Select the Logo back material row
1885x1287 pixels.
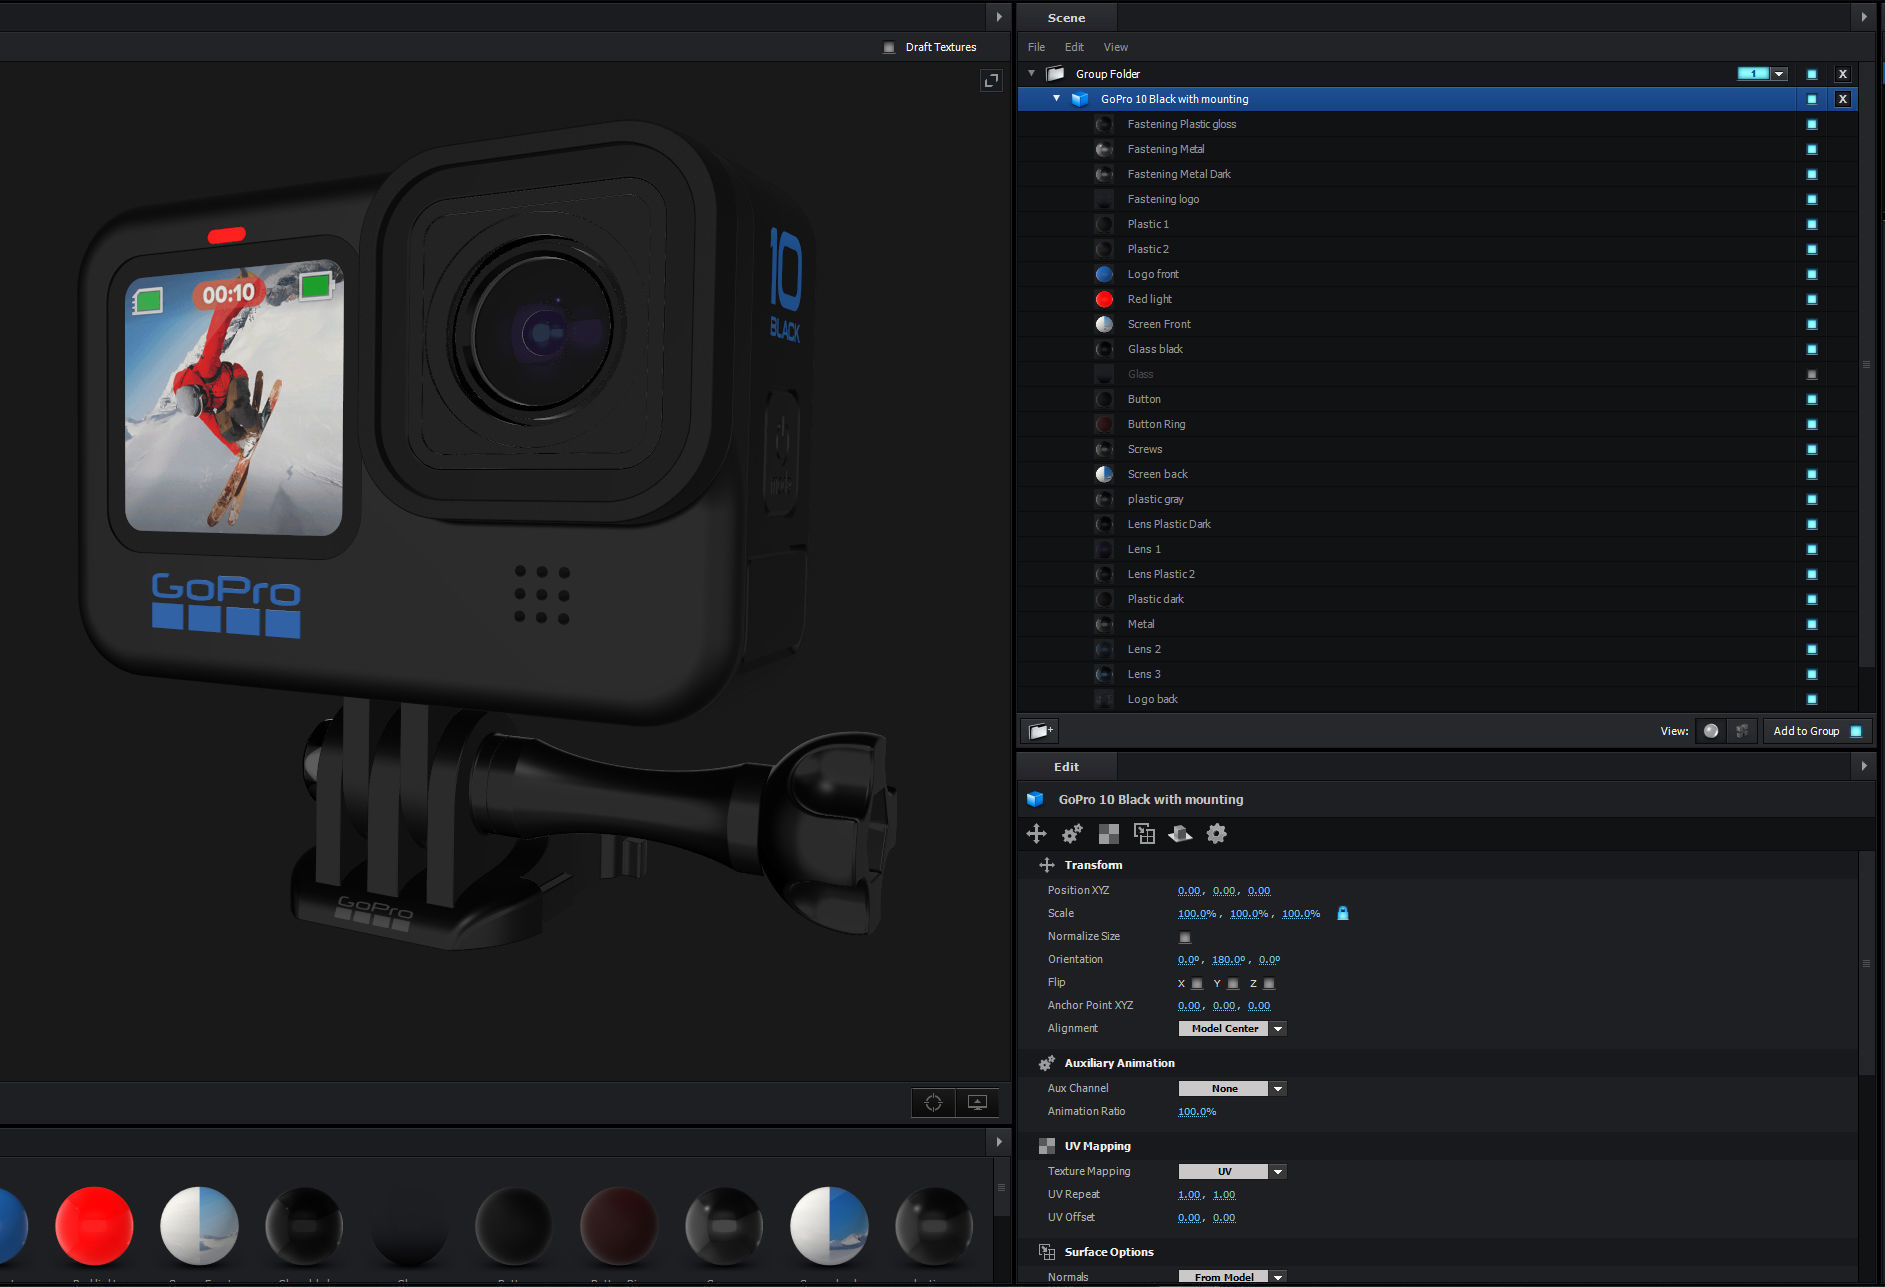(x=1437, y=699)
